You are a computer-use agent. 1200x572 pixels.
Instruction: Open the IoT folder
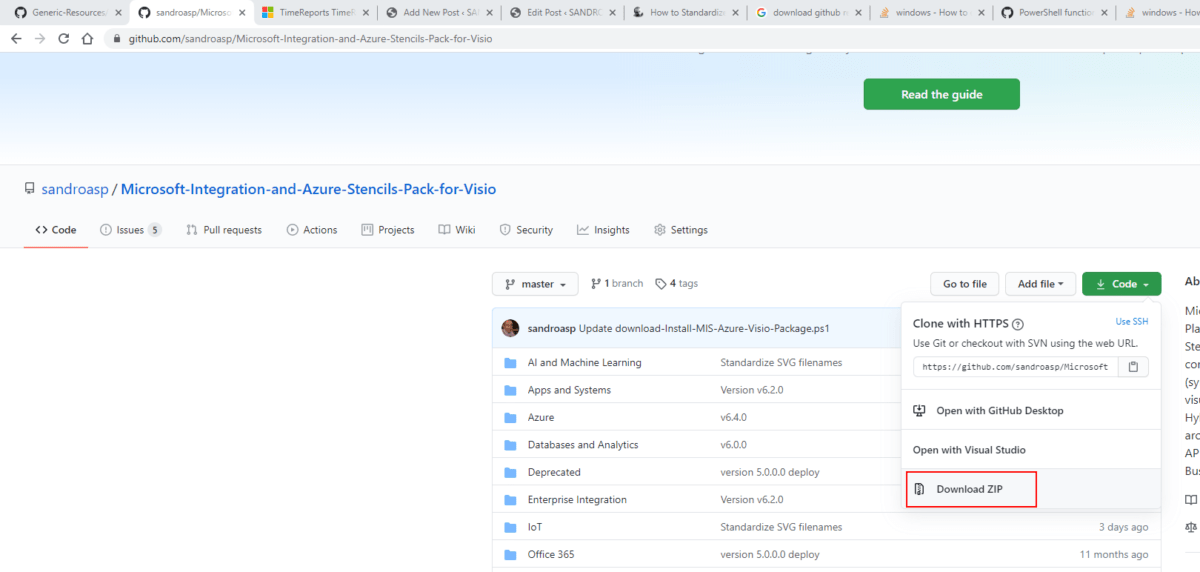pyautogui.click(x=535, y=527)
